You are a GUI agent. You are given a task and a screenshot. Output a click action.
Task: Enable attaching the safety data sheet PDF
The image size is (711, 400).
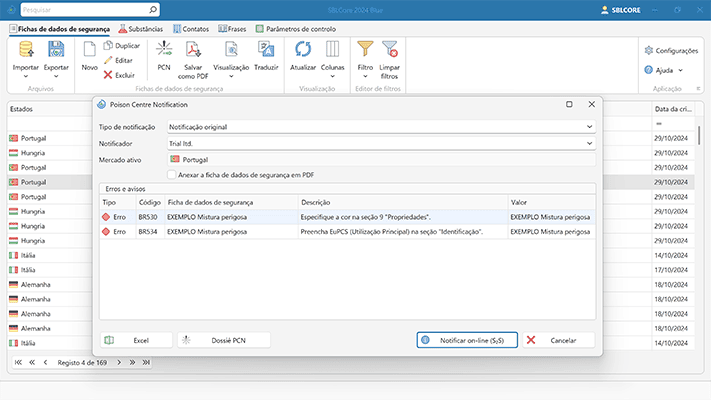(x=172, y=174)
